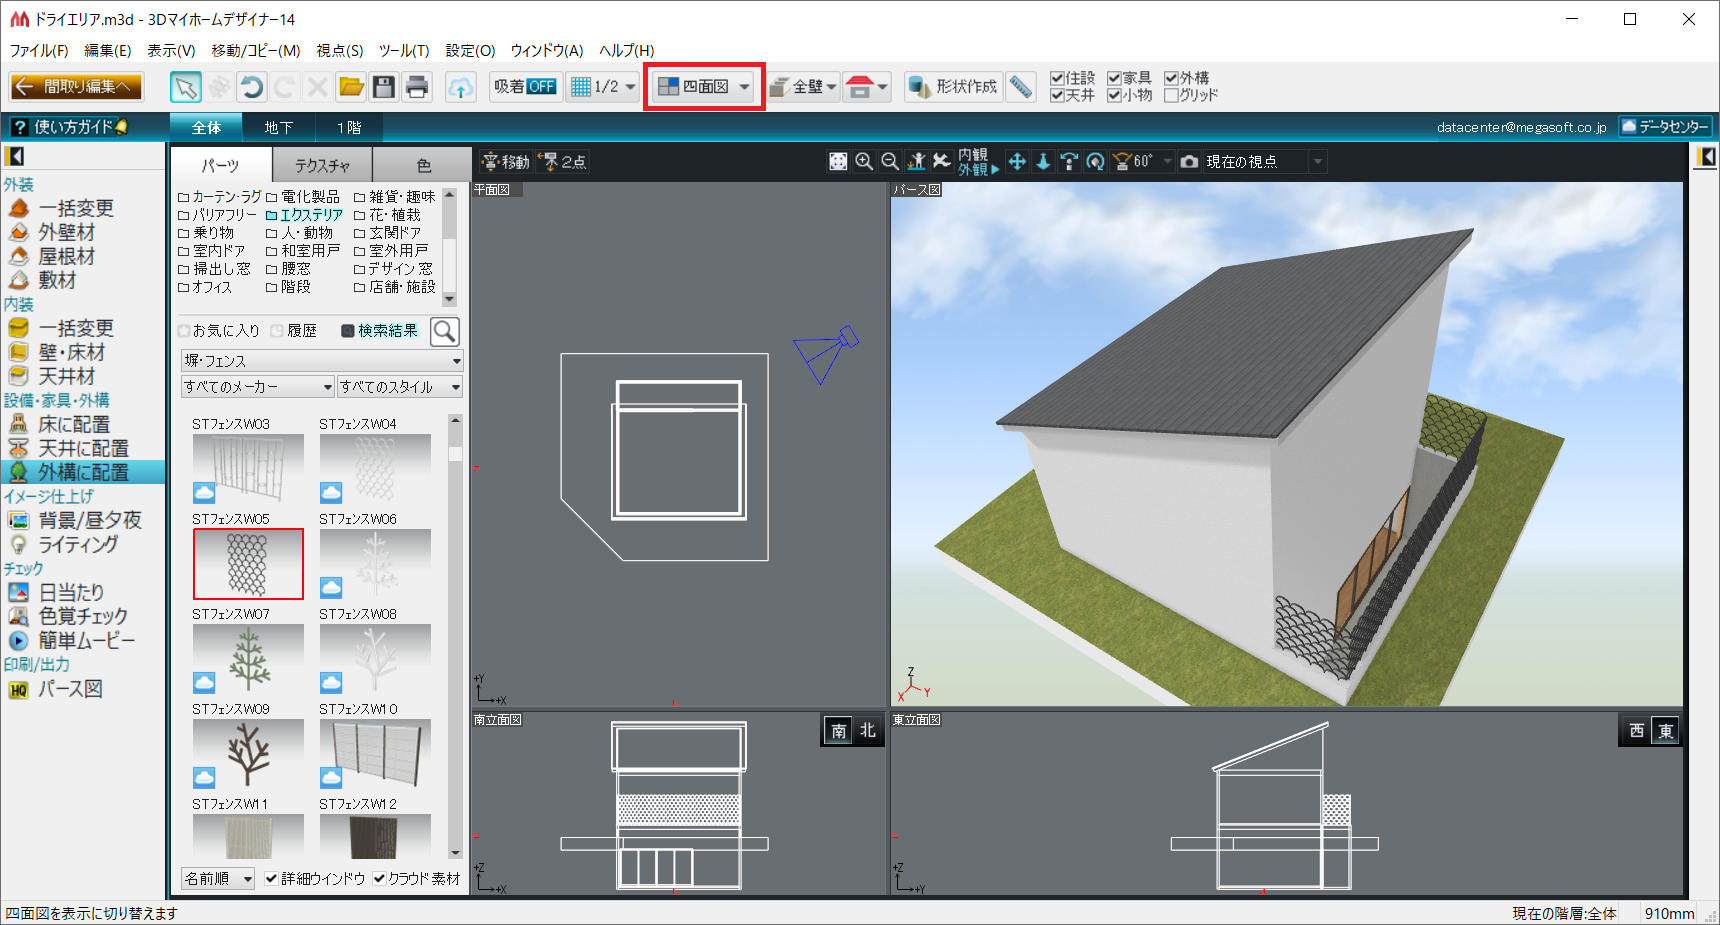The height and width of the screenshot is (925, 1720).
Task: Open the ファイル(F) menu
Action: [x=39, y=50]
